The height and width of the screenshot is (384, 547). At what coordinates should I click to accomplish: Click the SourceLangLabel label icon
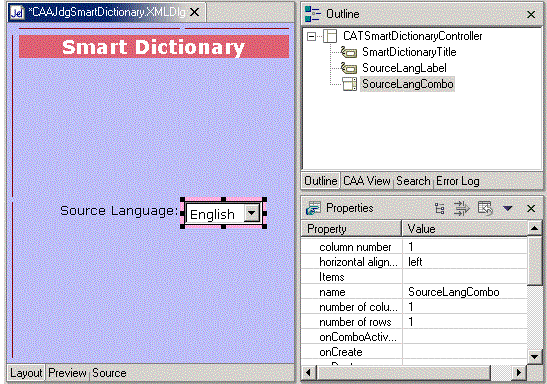349,68
